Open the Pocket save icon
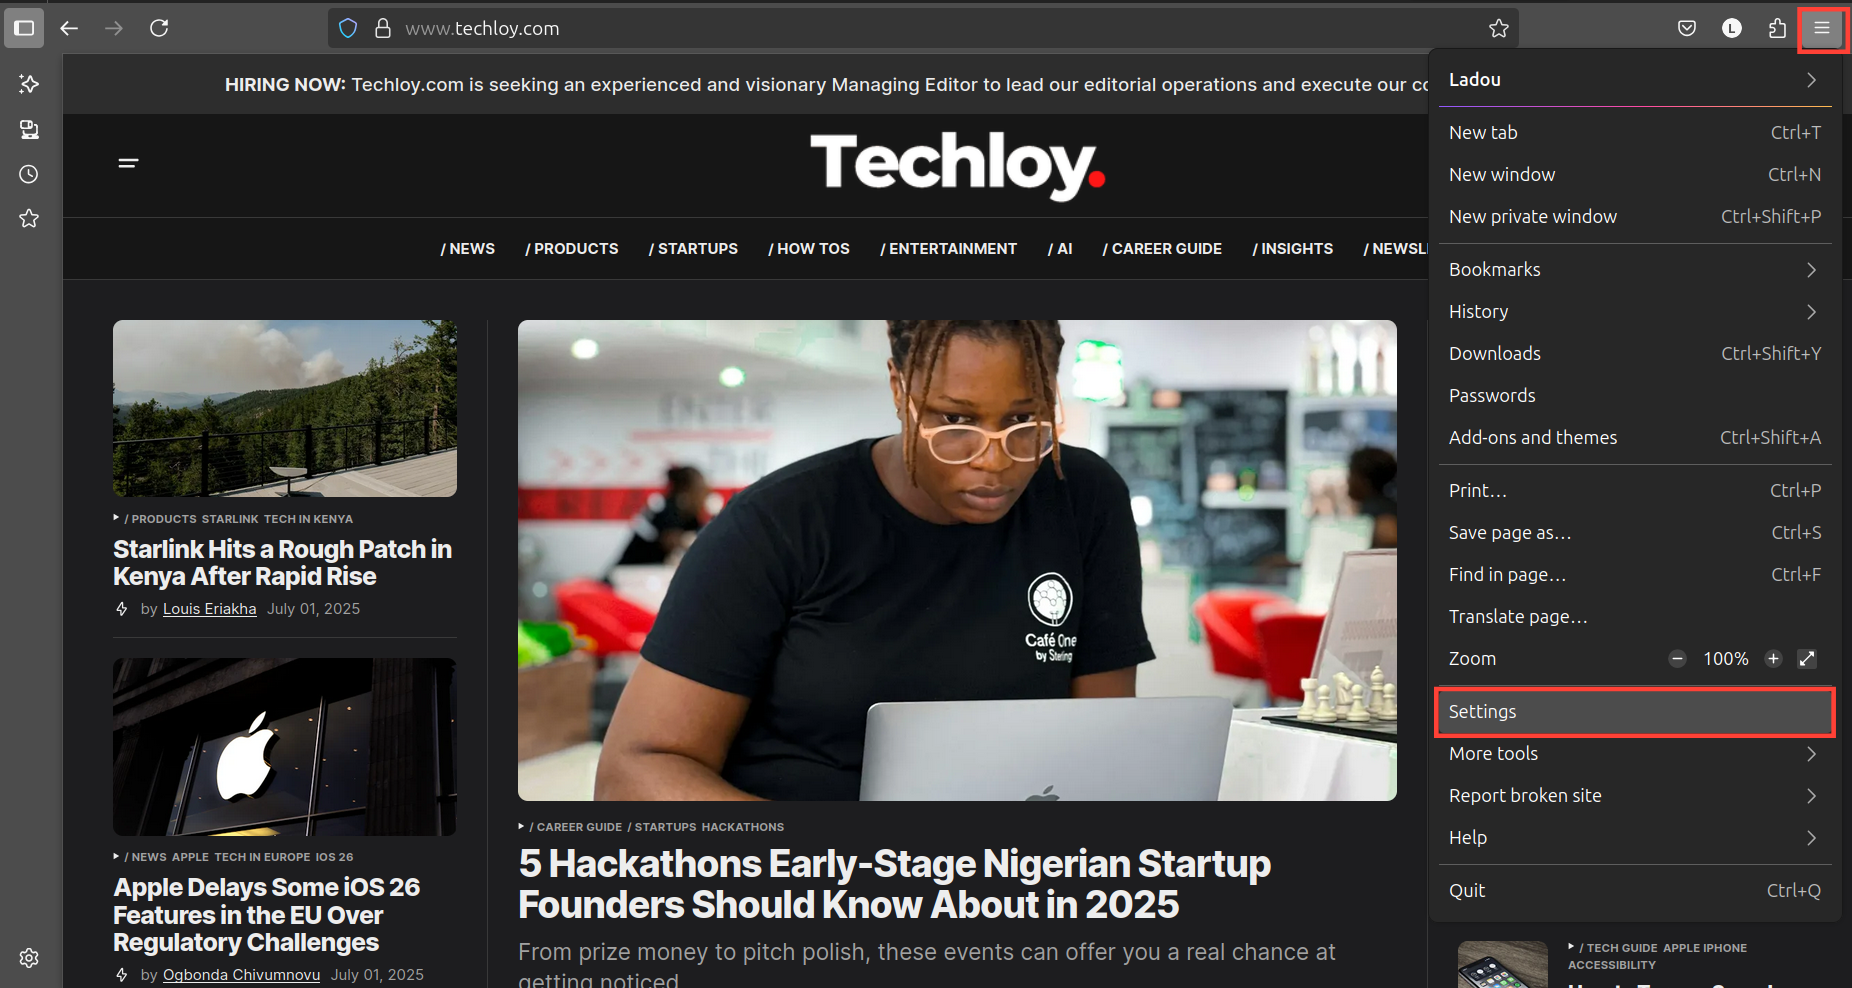The image size is (1852, 988). pyautogui.click(x=1687, y=28)
